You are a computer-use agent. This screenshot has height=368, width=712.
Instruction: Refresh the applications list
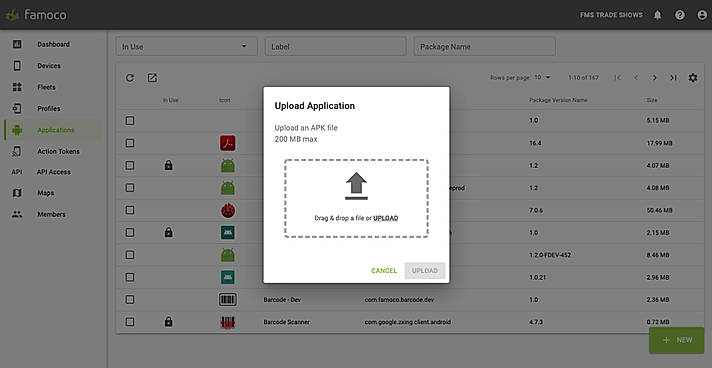130,78
